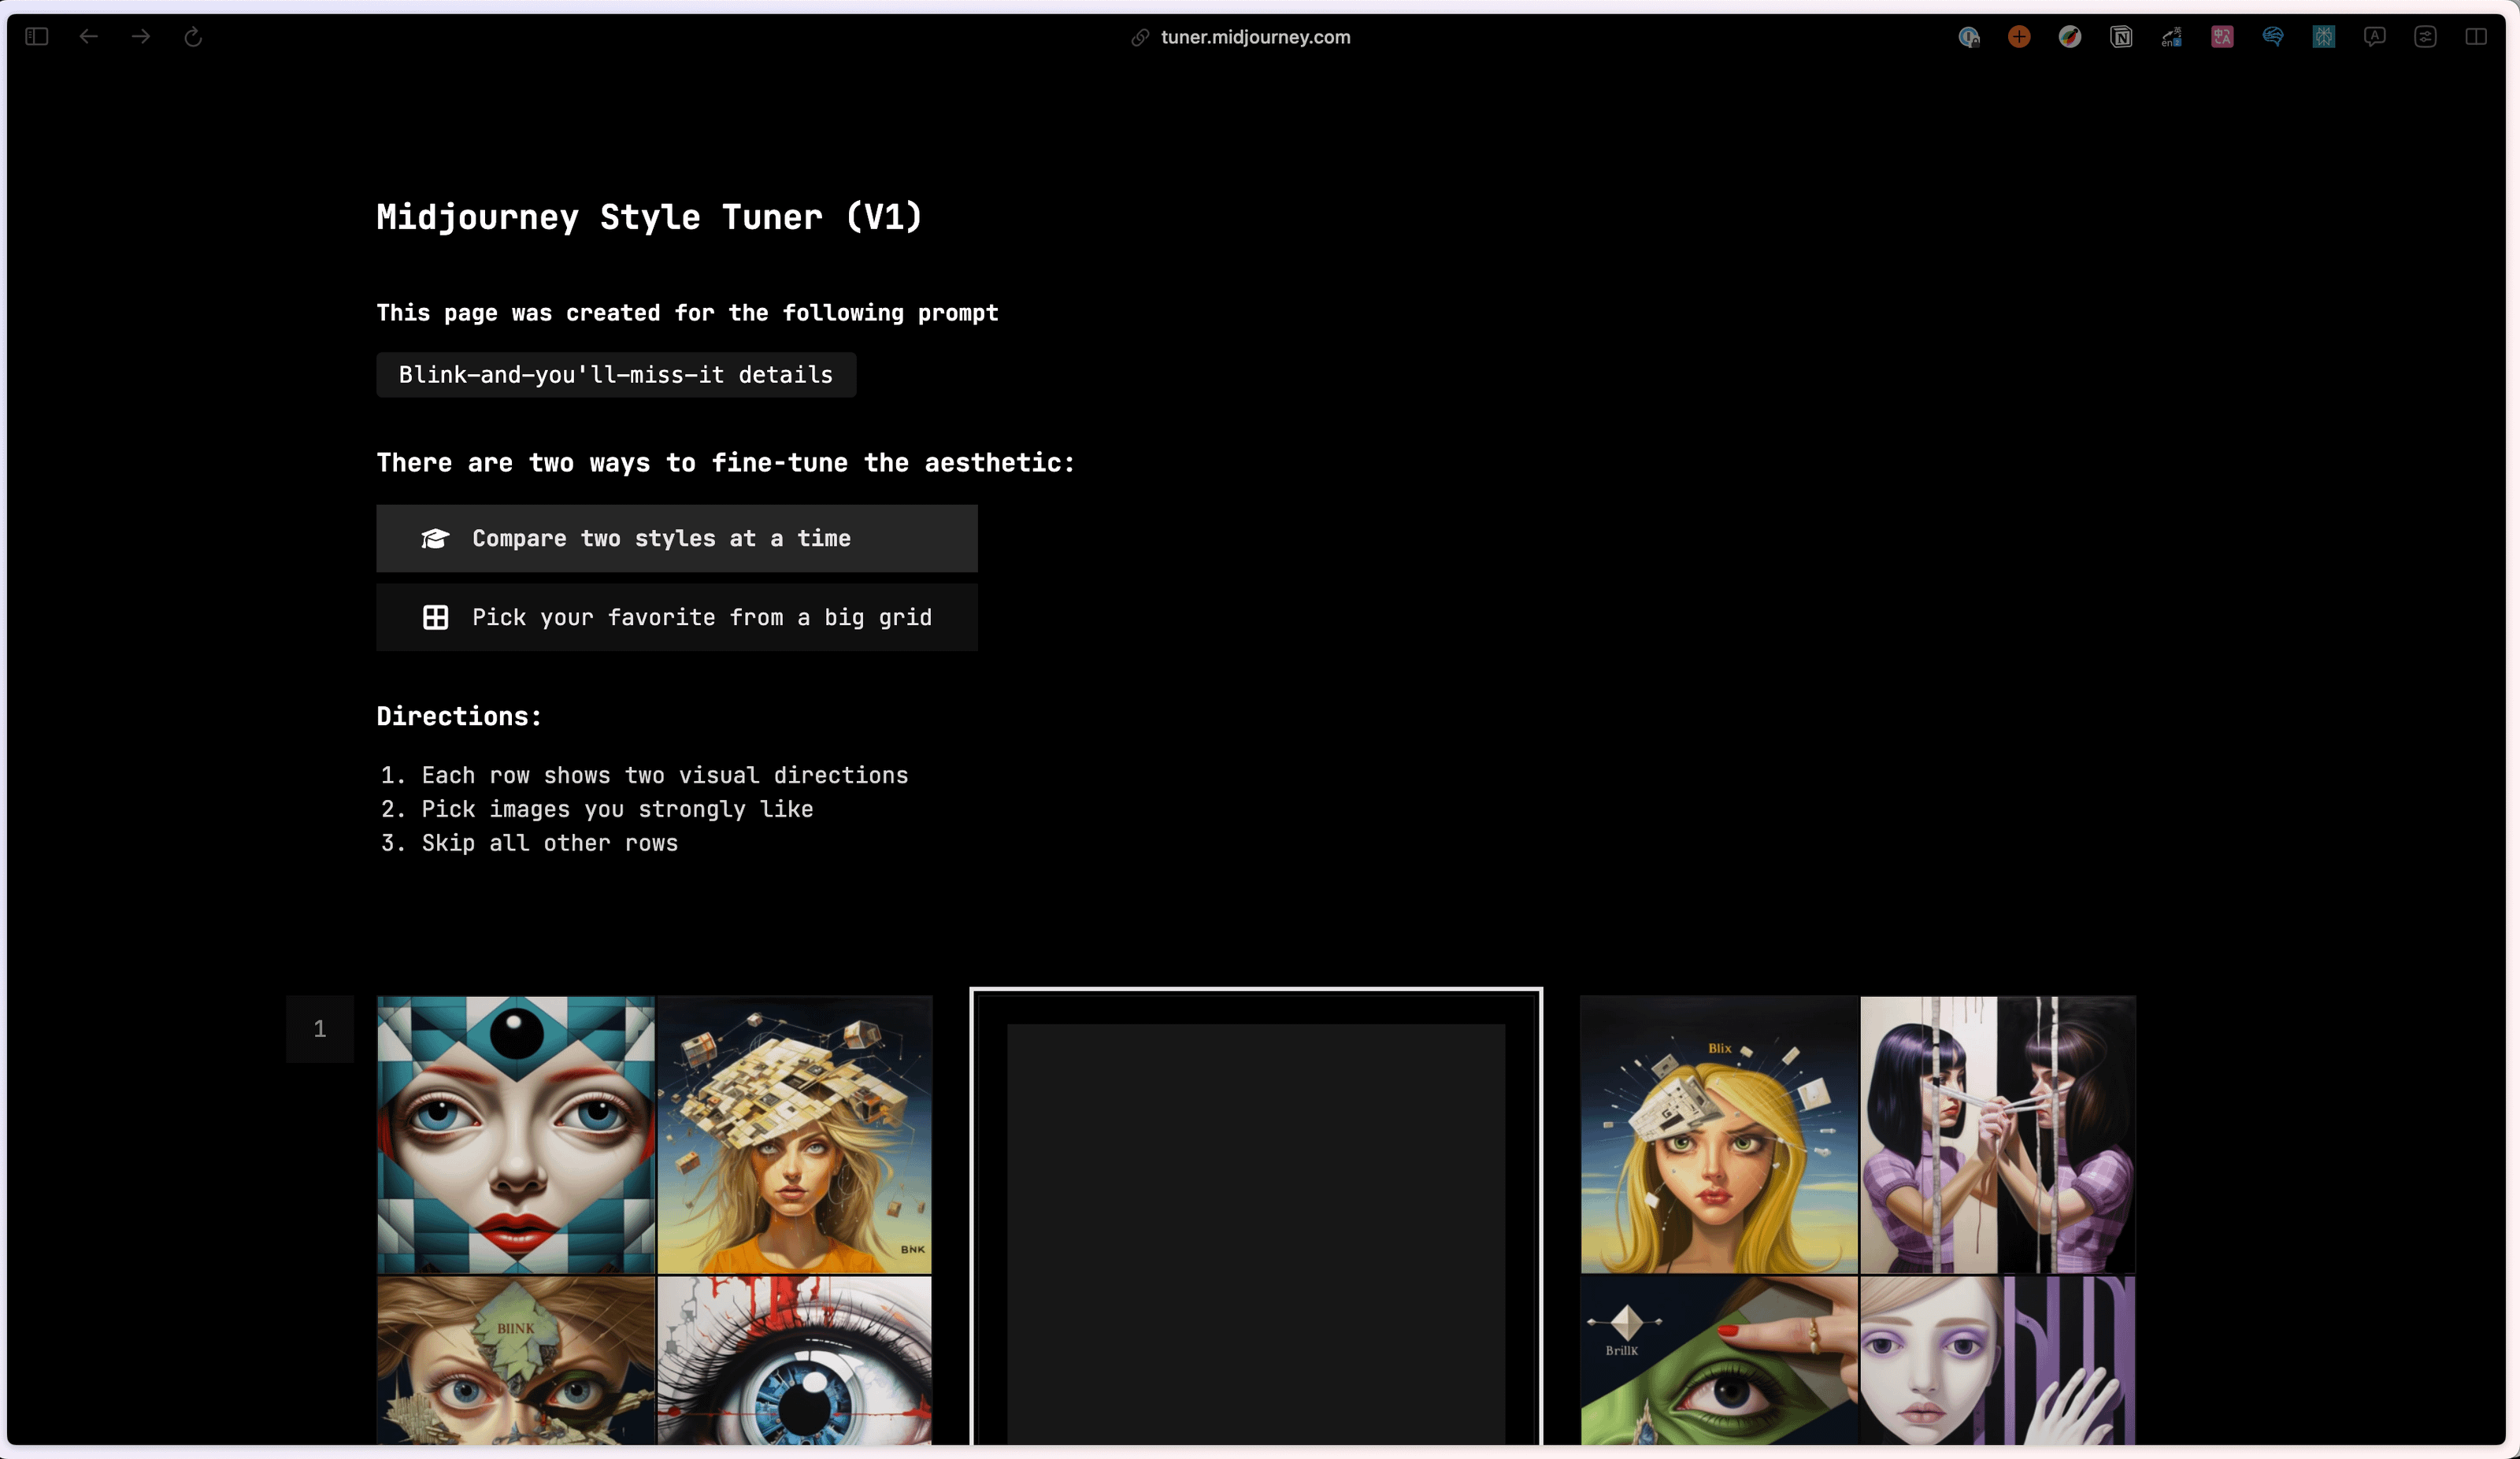
Task: Go back using the back arrow
Action: click(89, 37)
